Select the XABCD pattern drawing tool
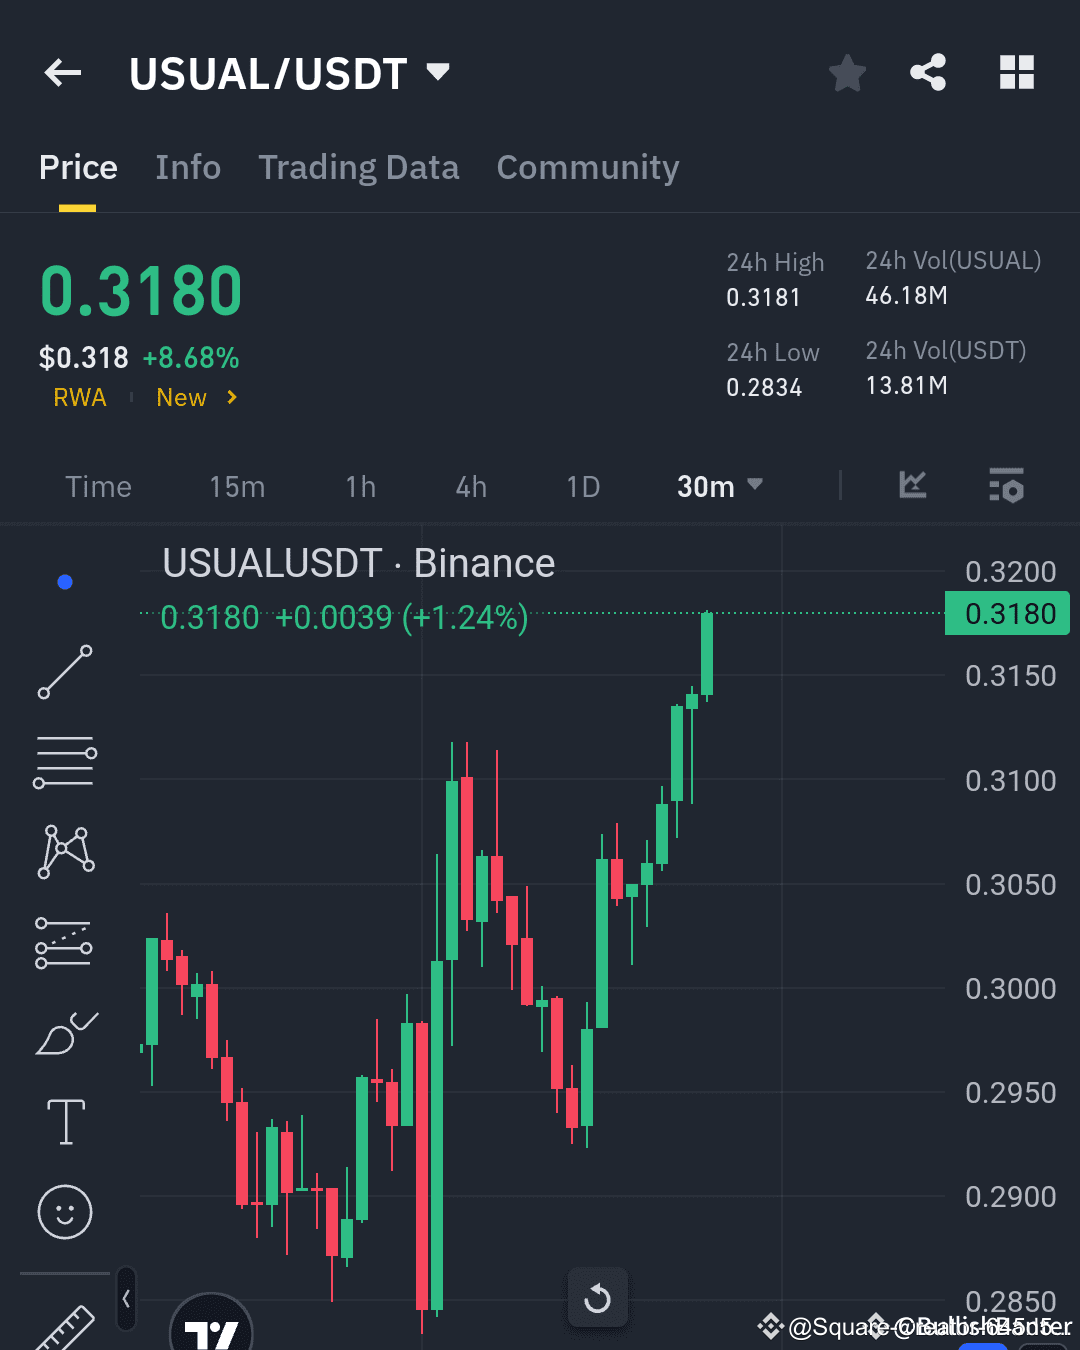 click(x=65, y=851)
